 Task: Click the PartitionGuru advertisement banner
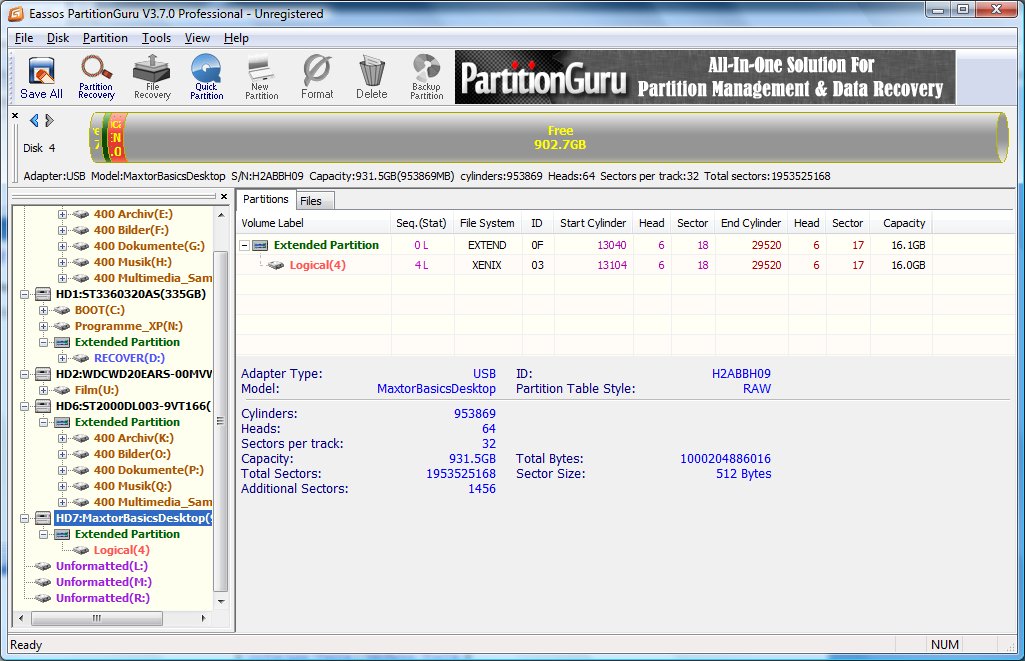705,77
